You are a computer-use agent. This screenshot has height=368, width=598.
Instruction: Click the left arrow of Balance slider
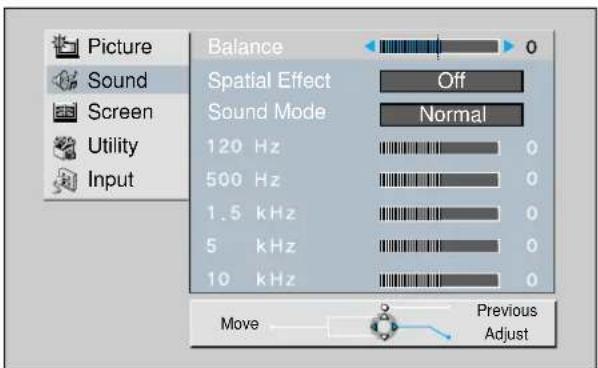click(370, 47)
